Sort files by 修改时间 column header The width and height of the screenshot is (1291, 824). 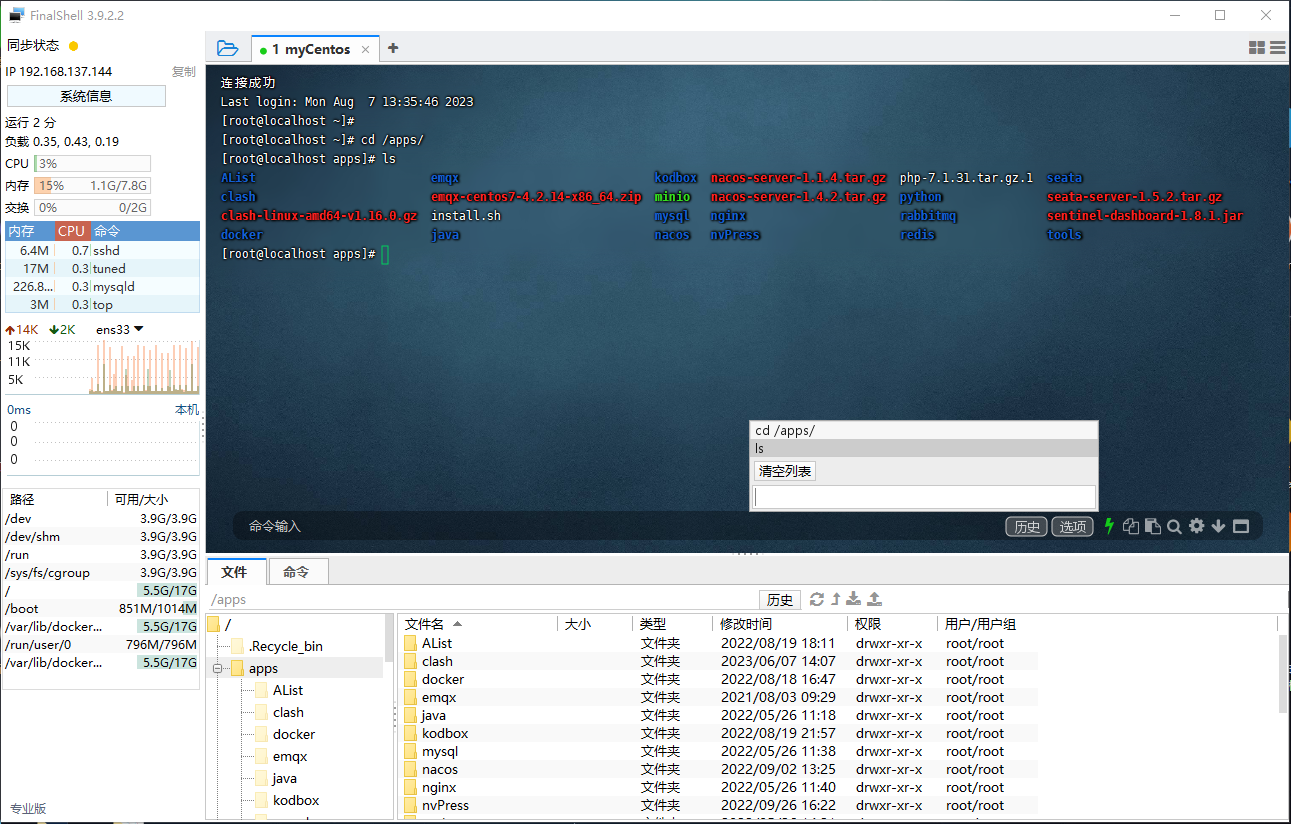pos(779,624)
